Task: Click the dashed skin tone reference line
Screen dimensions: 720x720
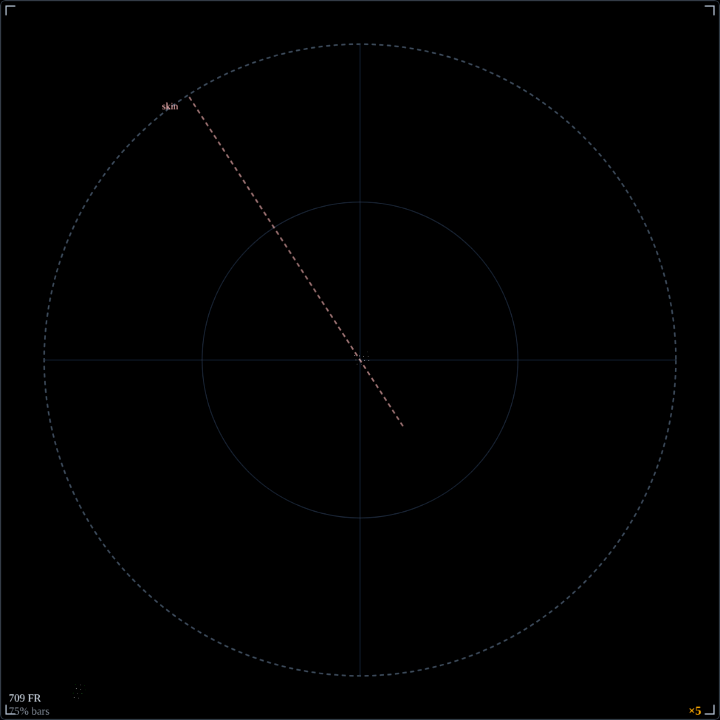Action: (x=296, y=261)
